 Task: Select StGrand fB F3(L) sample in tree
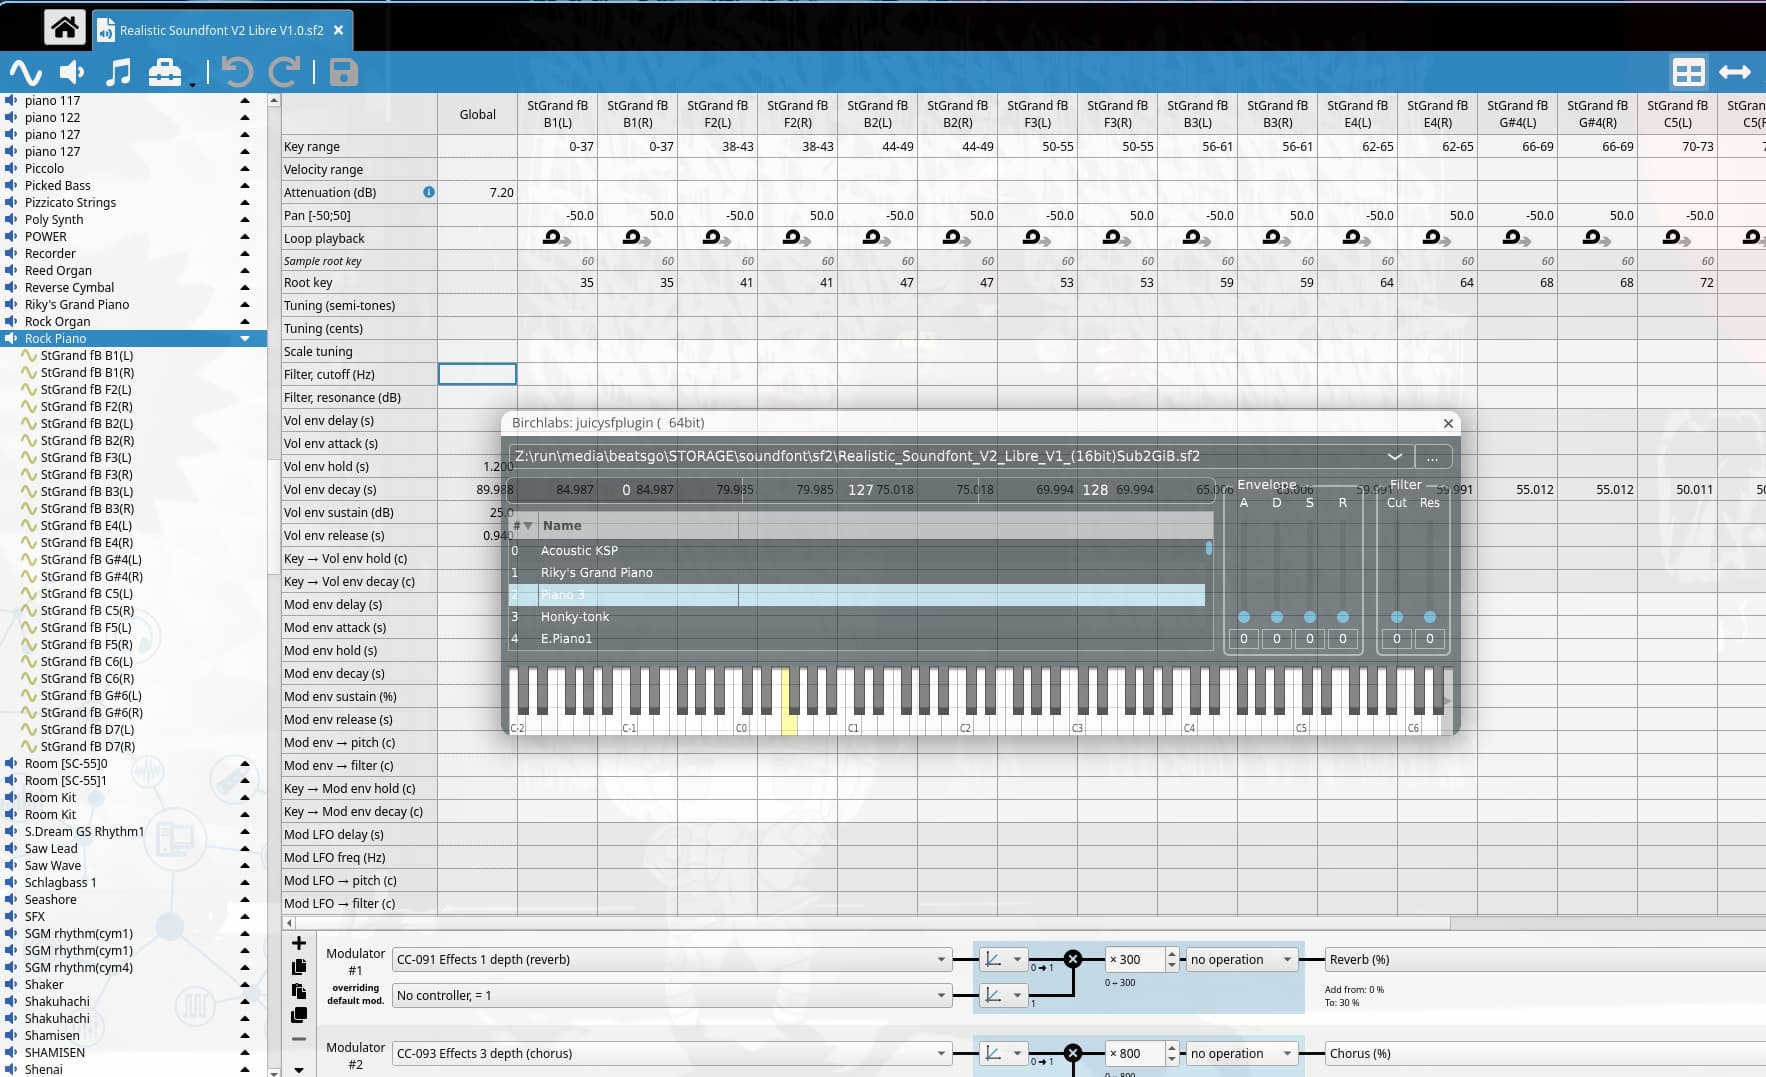(x=86, y=457)
